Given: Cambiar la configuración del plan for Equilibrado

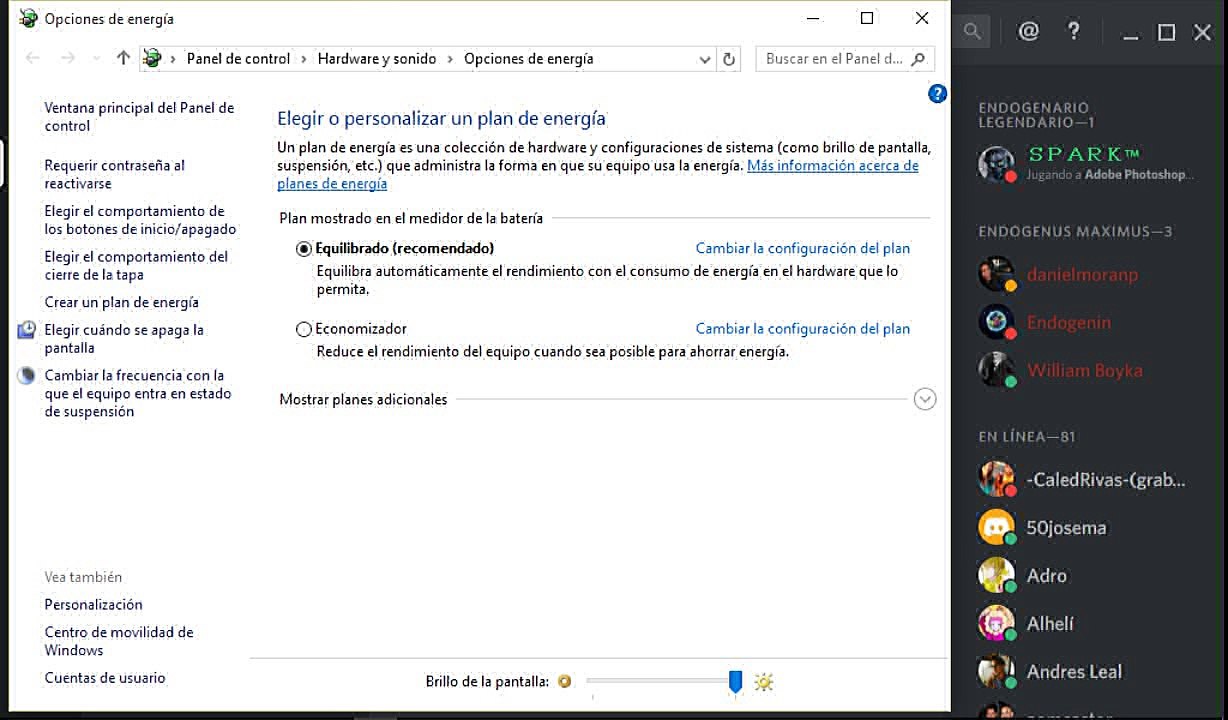Looking at the screenshot, I should (x=803, y=248).
